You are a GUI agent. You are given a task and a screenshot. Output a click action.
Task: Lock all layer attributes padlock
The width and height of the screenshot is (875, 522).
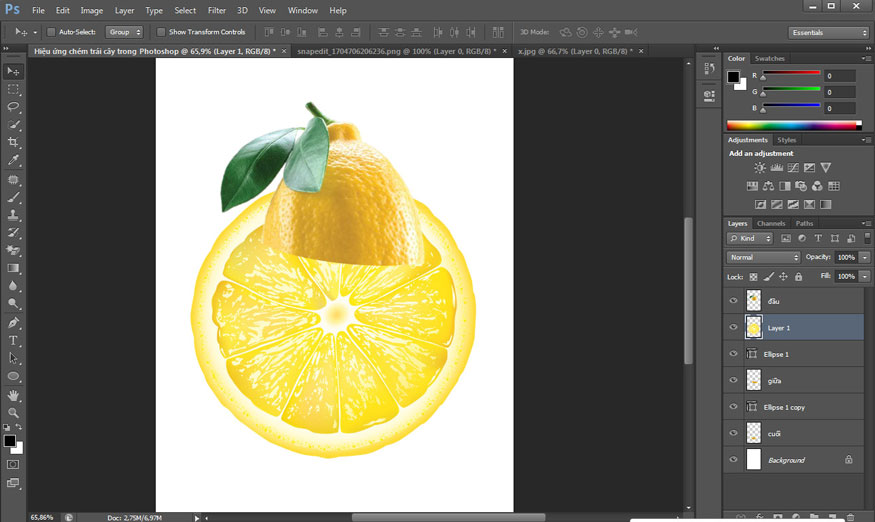799,277
